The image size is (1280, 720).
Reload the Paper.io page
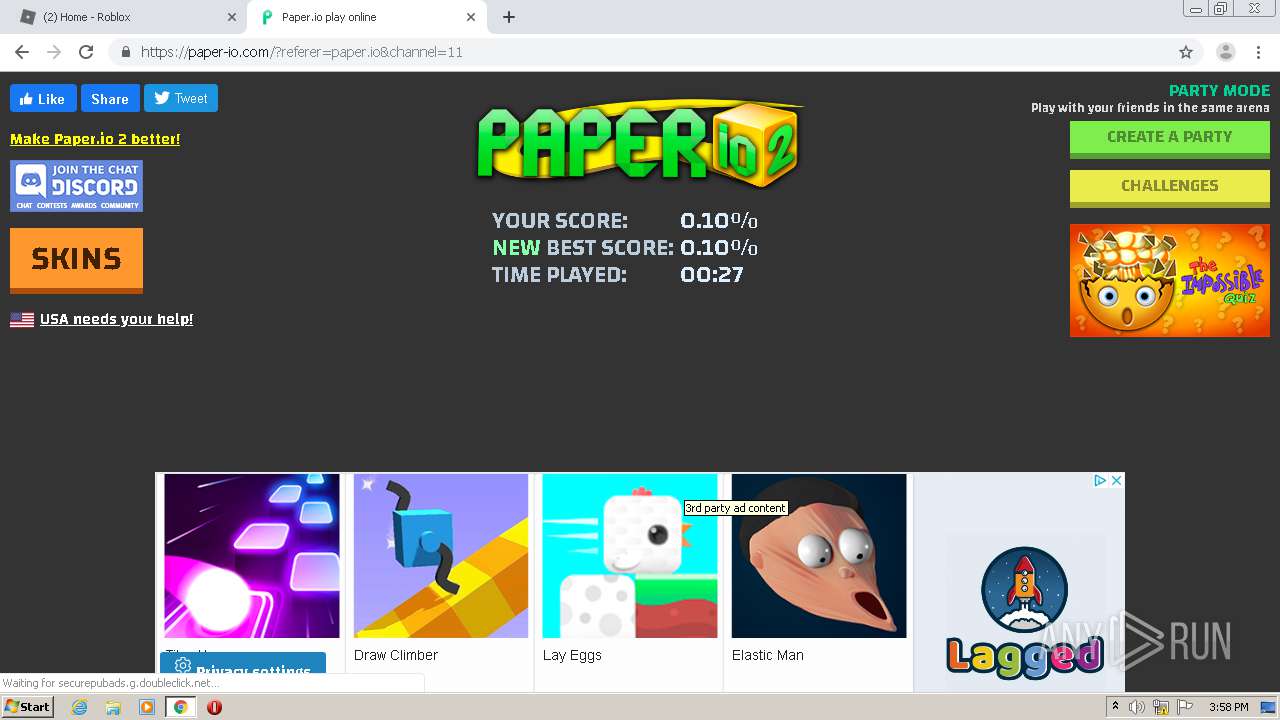[x=86, y=52]
